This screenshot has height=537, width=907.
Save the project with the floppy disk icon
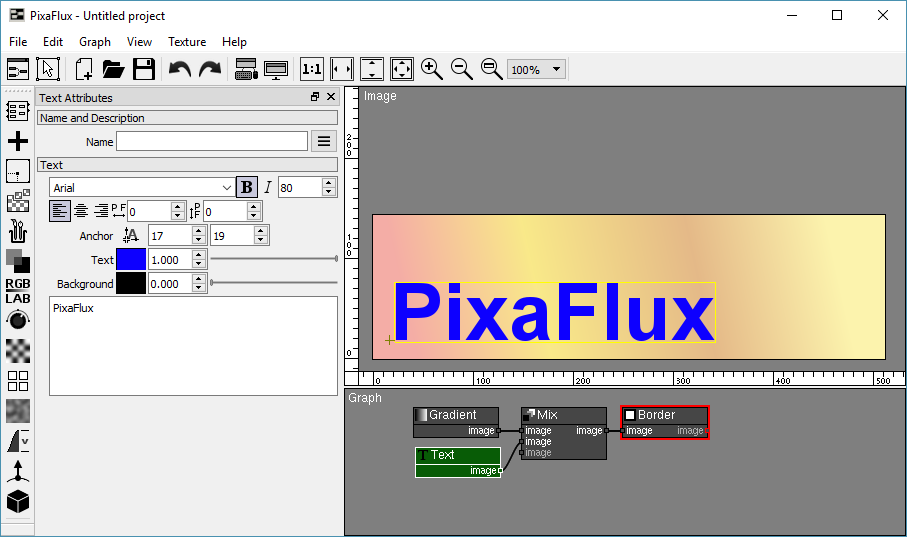click(143, 69)
